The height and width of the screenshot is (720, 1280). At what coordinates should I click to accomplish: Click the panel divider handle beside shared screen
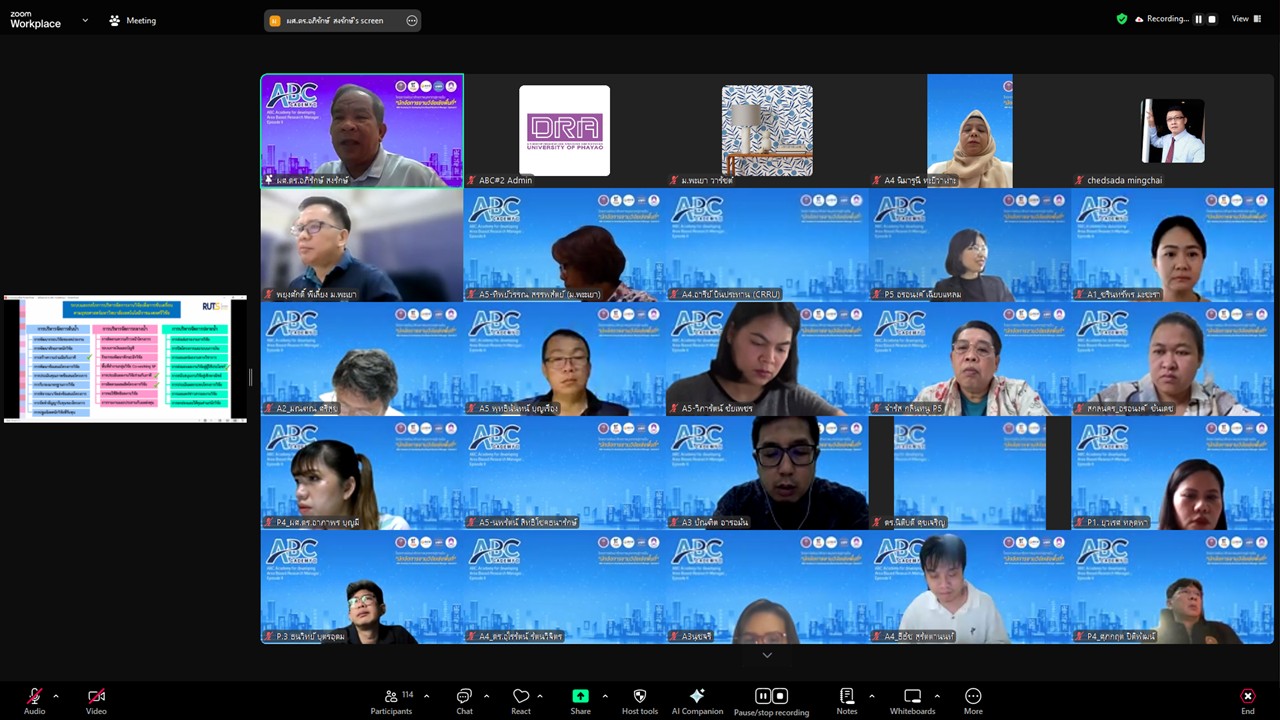tap(250, 377)
